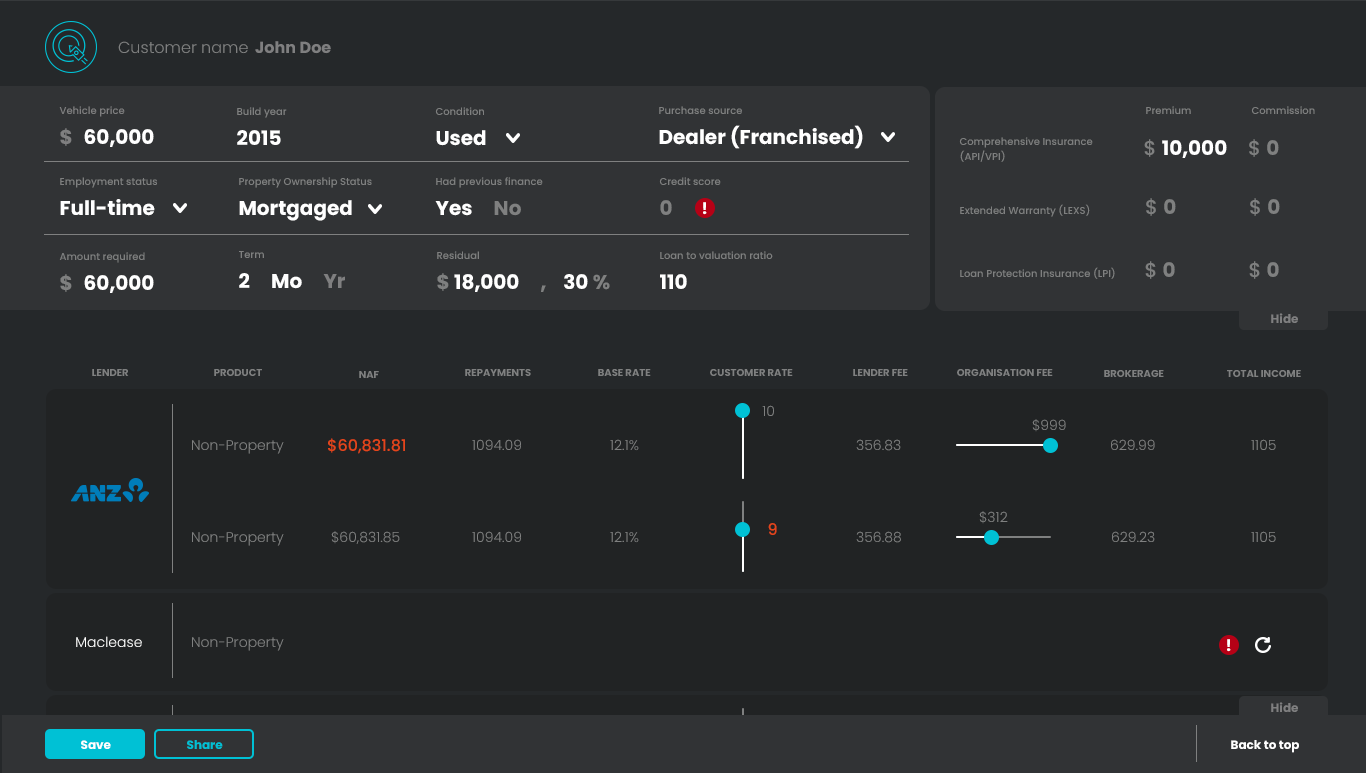Click brokerage value 629.23
1366x773 pixels.
click(1133, 537)
